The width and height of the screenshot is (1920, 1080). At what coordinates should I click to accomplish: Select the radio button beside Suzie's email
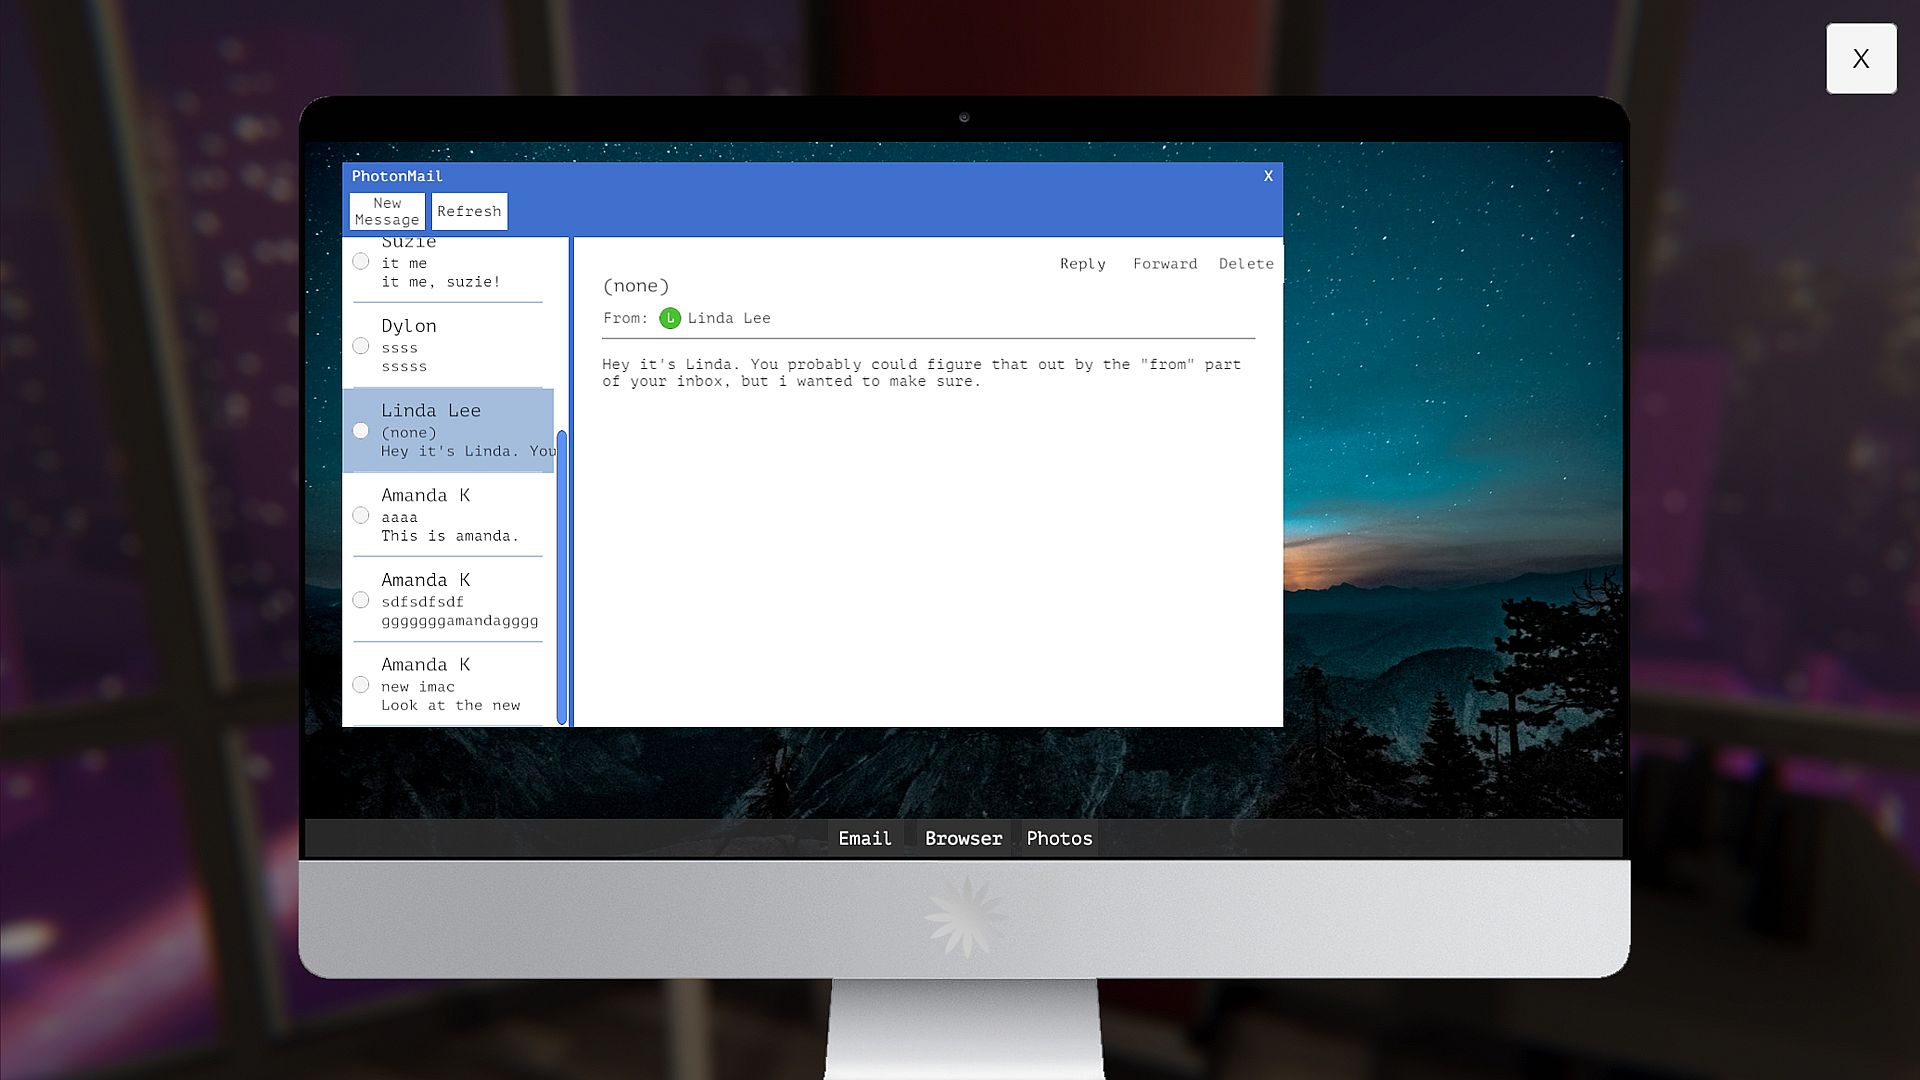click(361, 262)
